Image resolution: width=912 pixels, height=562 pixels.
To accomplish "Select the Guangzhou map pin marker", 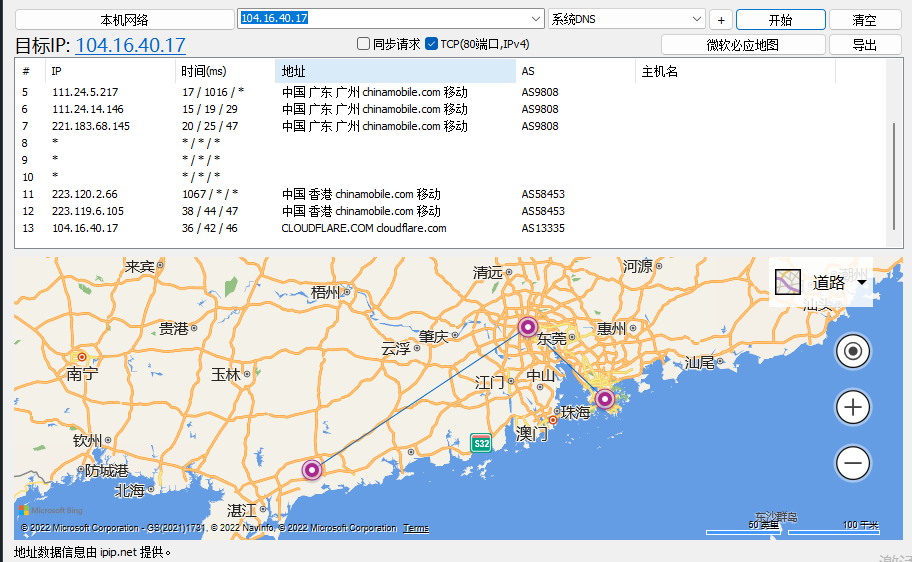I will [x=528, y=327].
